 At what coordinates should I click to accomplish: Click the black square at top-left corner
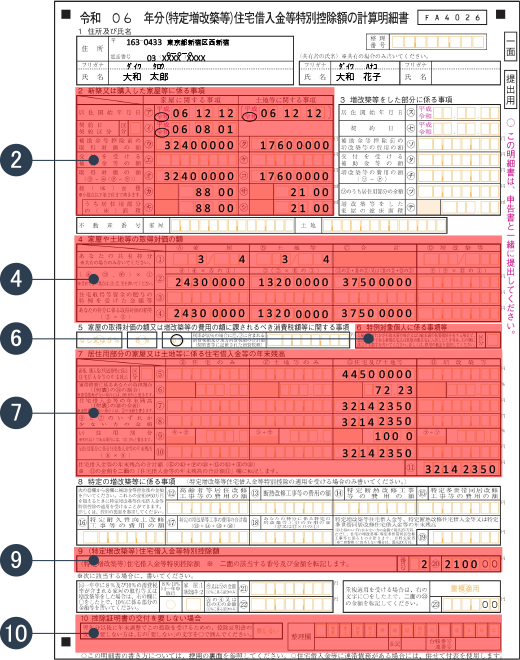point(66,15)
